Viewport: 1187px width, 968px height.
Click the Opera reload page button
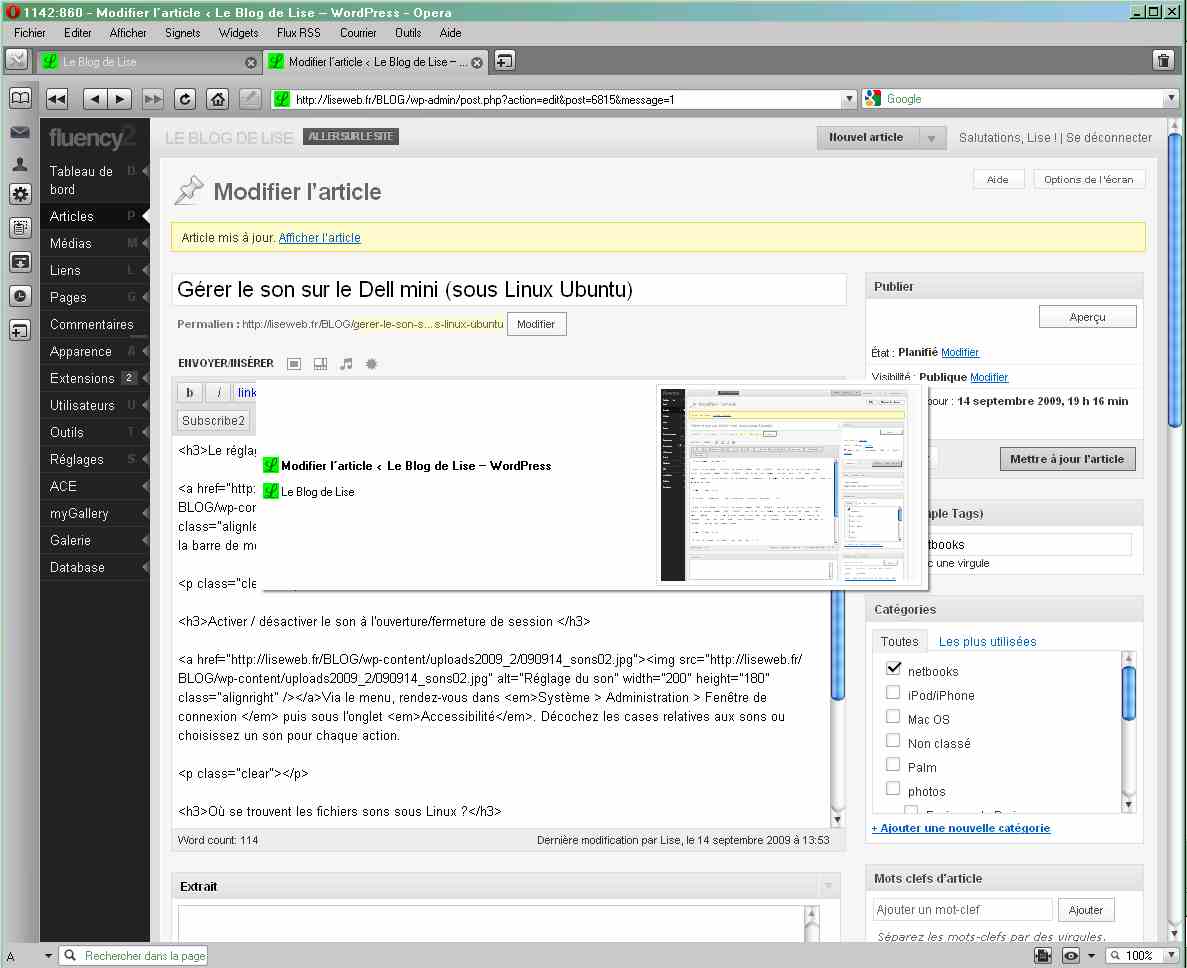pyautogui.click(x=185, y=99)
